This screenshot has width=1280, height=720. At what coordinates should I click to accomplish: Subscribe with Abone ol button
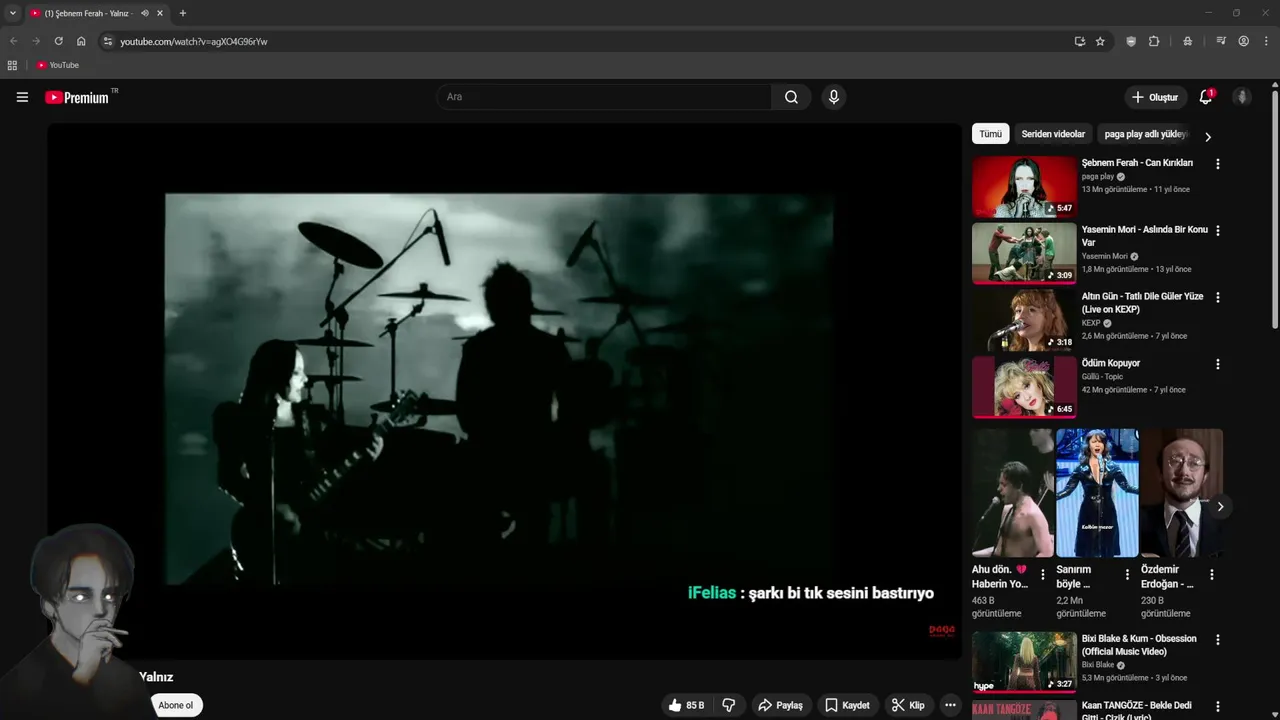point(176,705)
